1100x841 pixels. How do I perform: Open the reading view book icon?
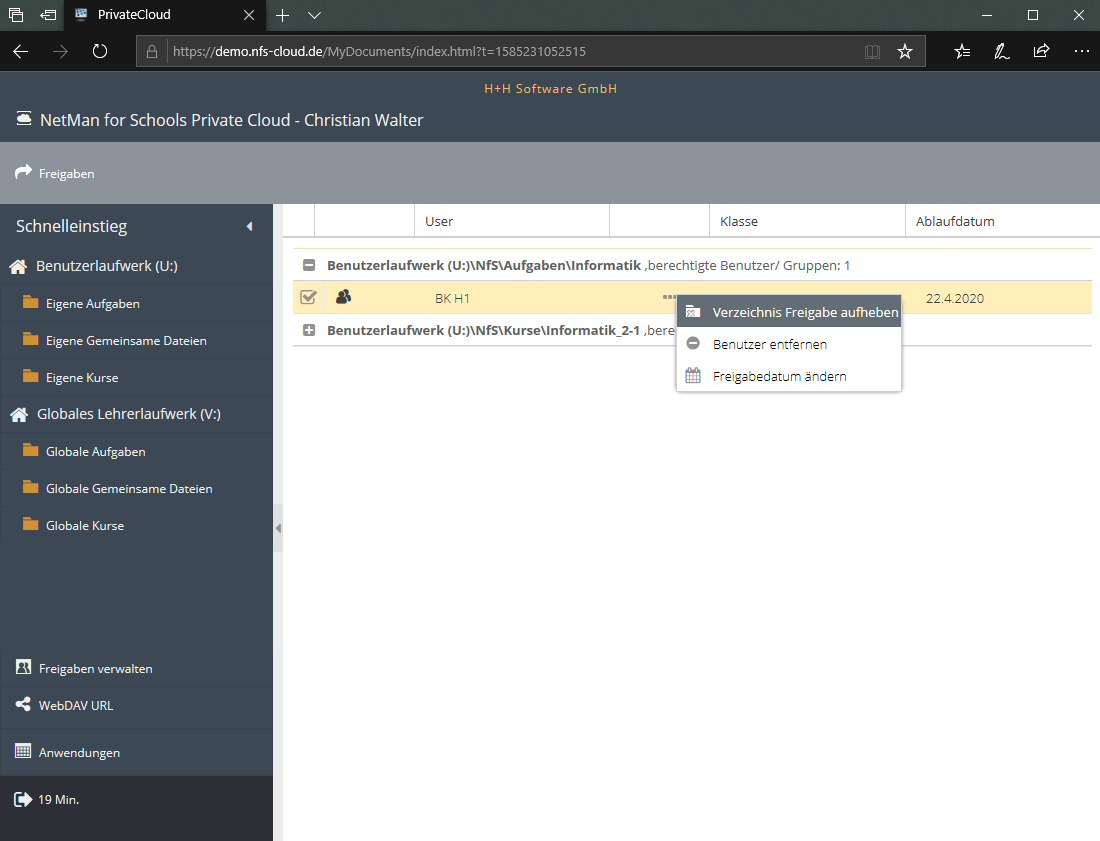(872, 51)
